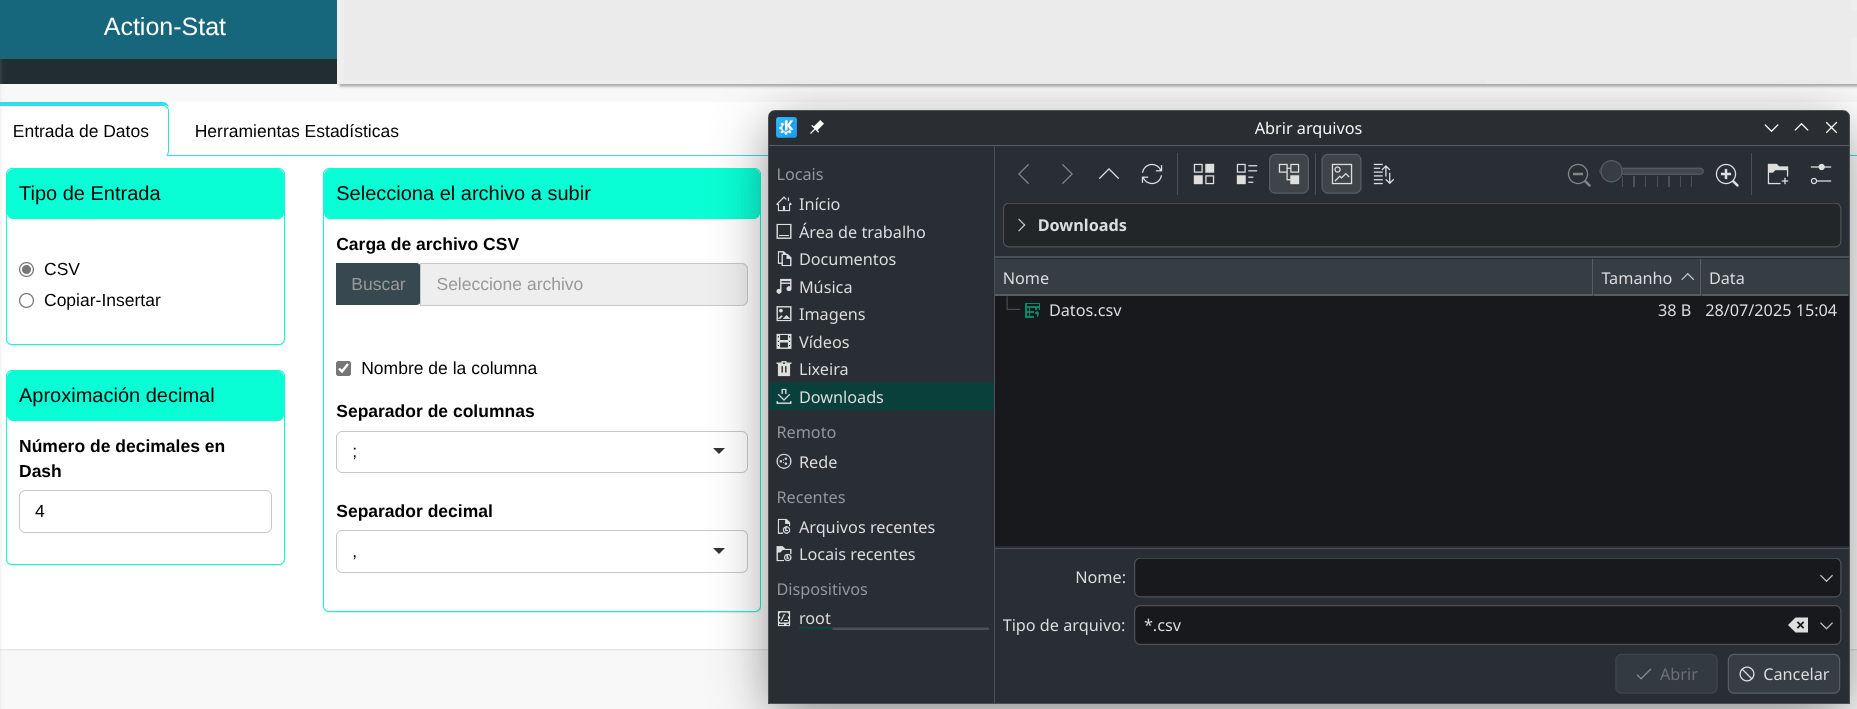Open the Separador decimal dropdown
The height and width of the screenshot is (709, 1857).
point(541,552)
